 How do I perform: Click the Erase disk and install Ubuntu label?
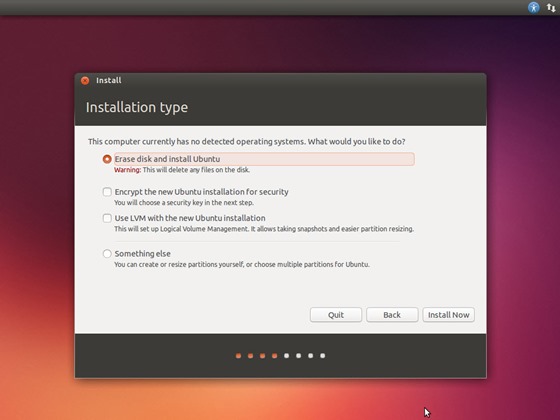[167, 159]
